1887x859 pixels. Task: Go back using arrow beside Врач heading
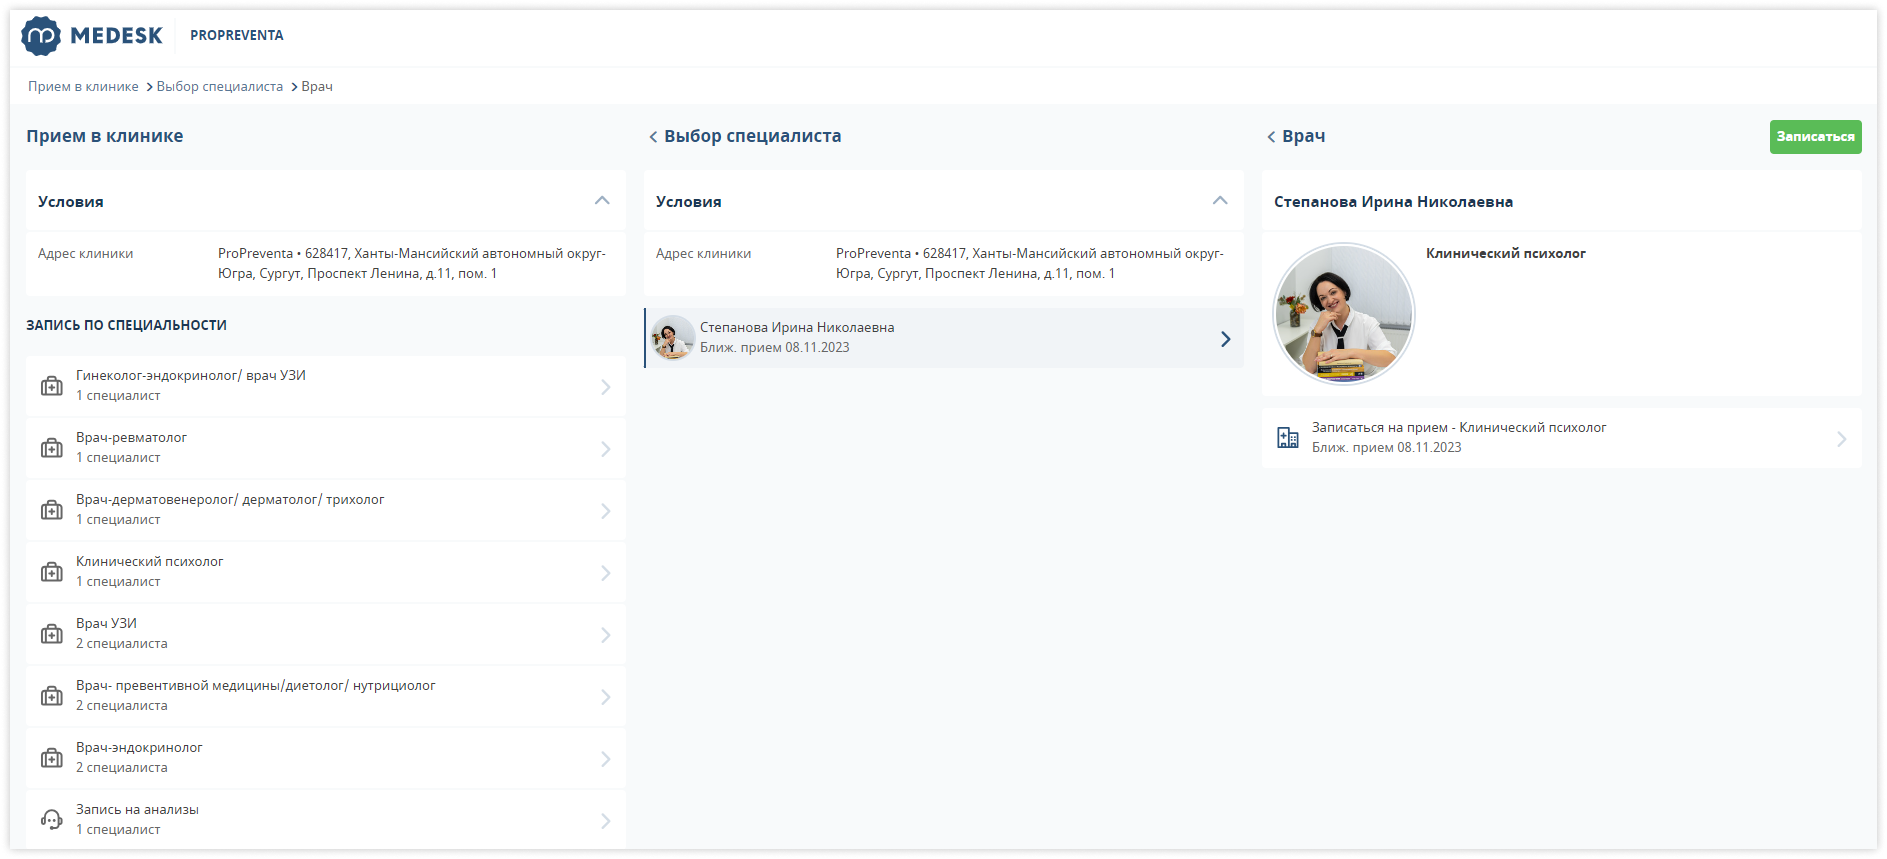[x=1271, y=137]
